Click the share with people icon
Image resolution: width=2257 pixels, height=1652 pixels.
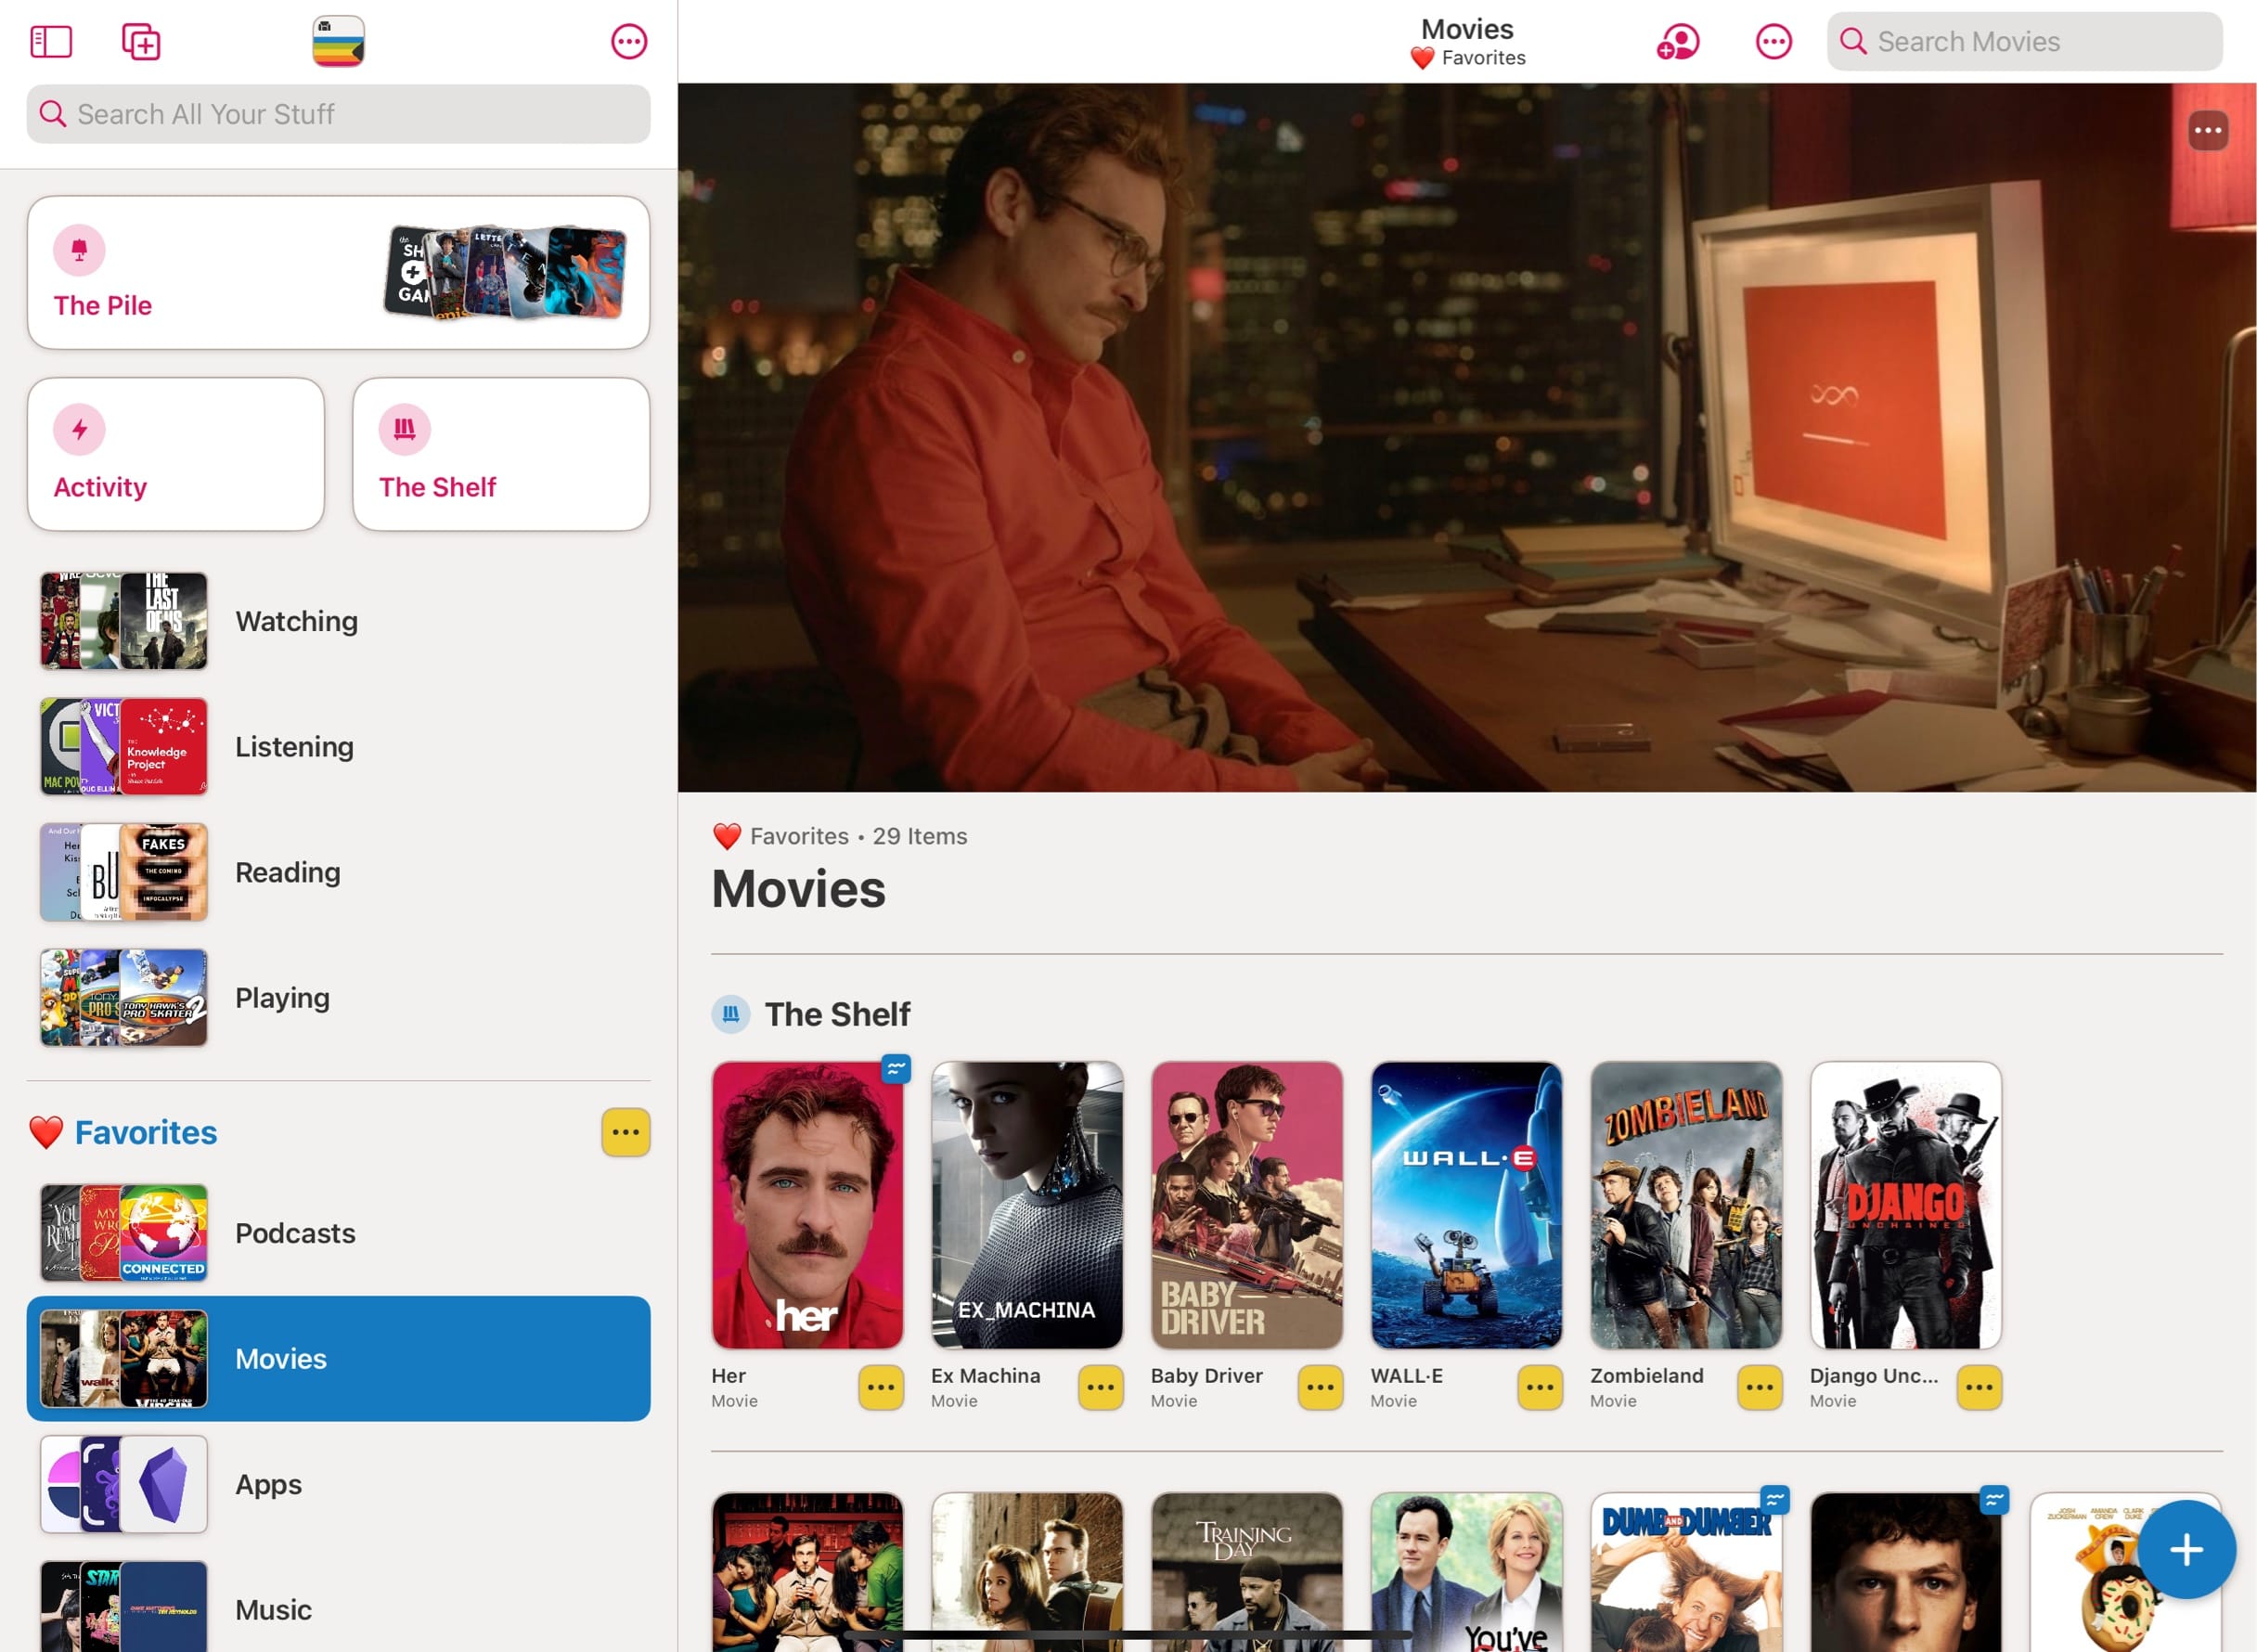click(x=1678, y=42)
